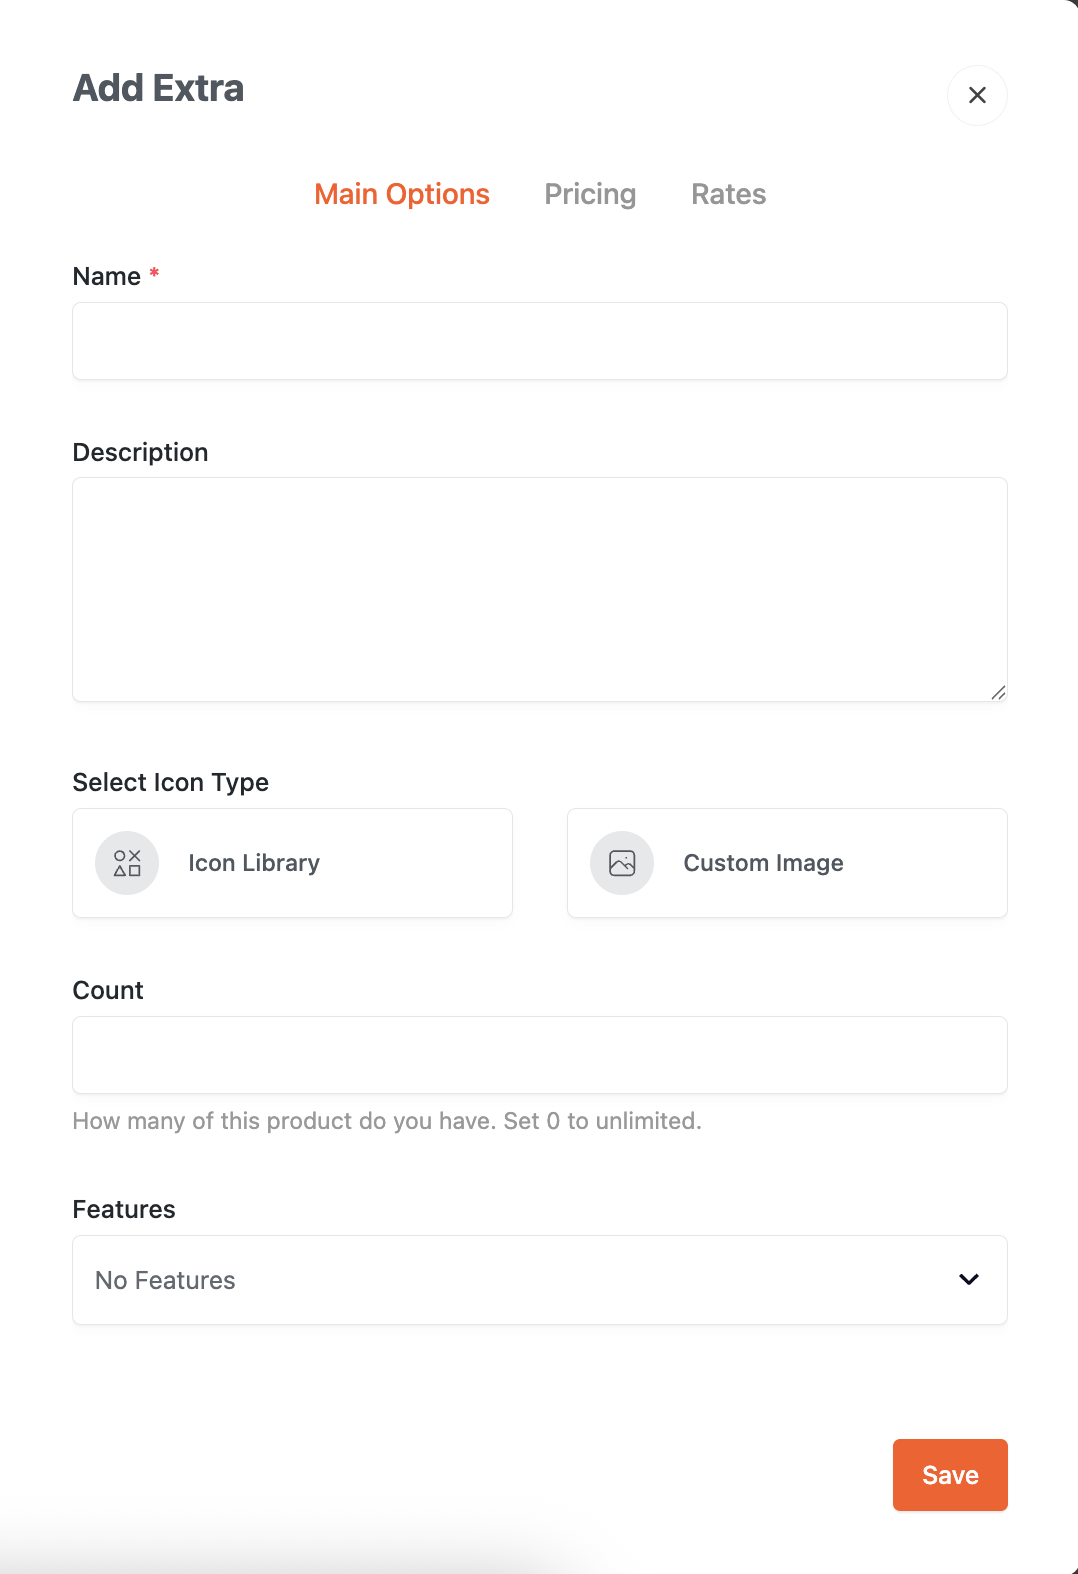Switch to the Main Options tab
The image size is (1078, 1574).
tap(402, 194)
